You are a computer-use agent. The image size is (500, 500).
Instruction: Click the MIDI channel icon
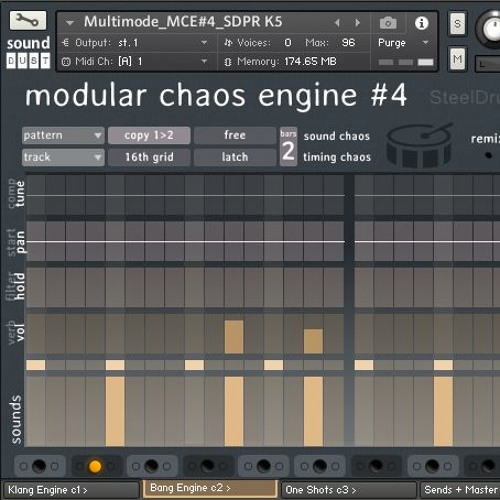point(66,62)
